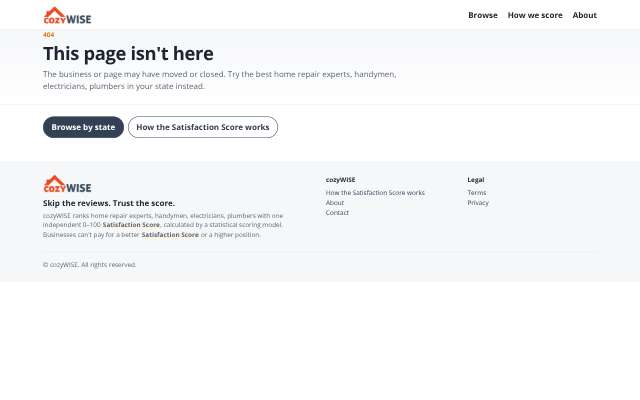This screenshot has width=640, height=400.
Task: Open the About link in the footer
Action: [335, 202]
